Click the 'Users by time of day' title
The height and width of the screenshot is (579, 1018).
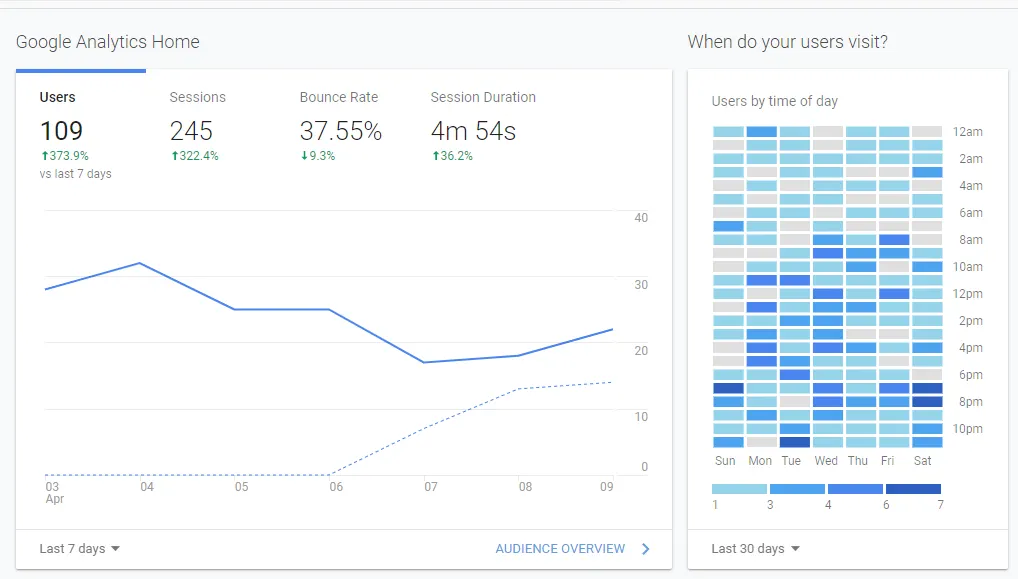tap(775, 101)
